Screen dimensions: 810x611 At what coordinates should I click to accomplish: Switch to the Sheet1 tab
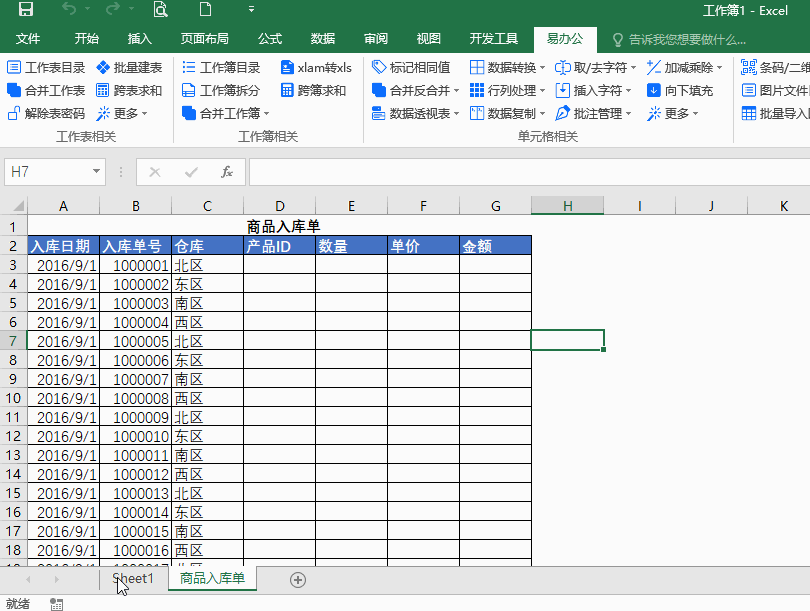(133, 578)
